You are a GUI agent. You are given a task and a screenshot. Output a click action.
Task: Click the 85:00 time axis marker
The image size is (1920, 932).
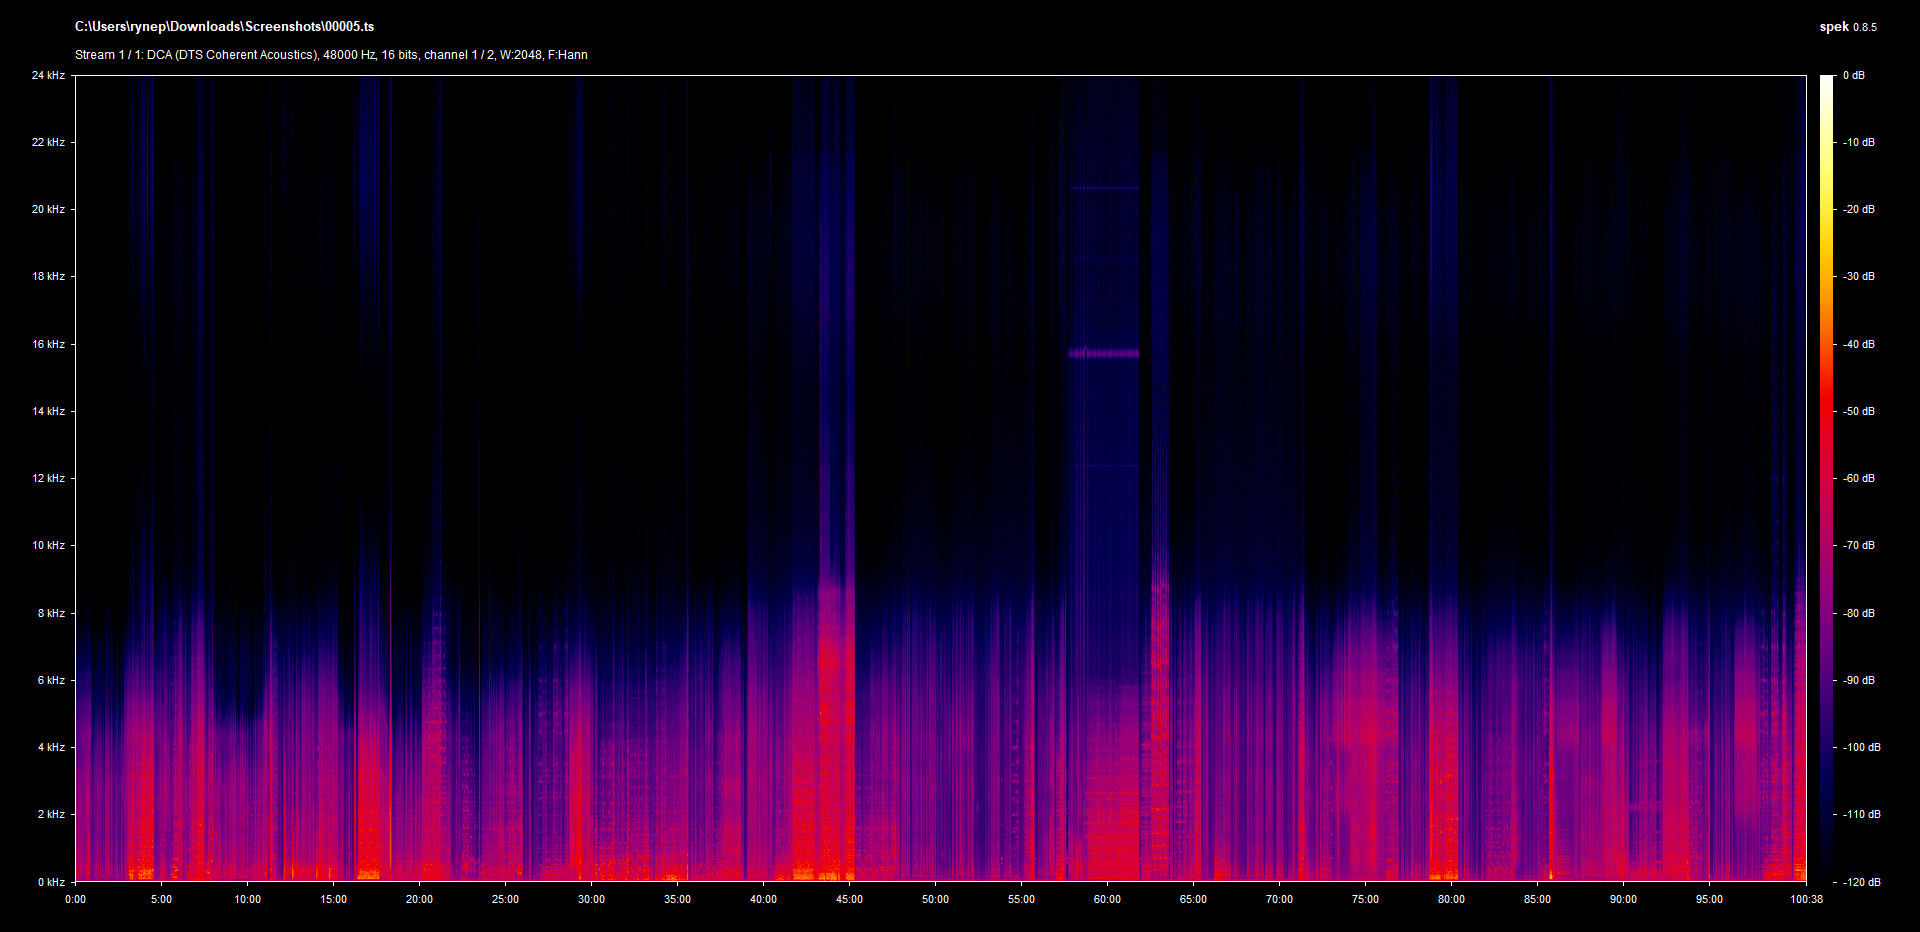pos(1537,900)
